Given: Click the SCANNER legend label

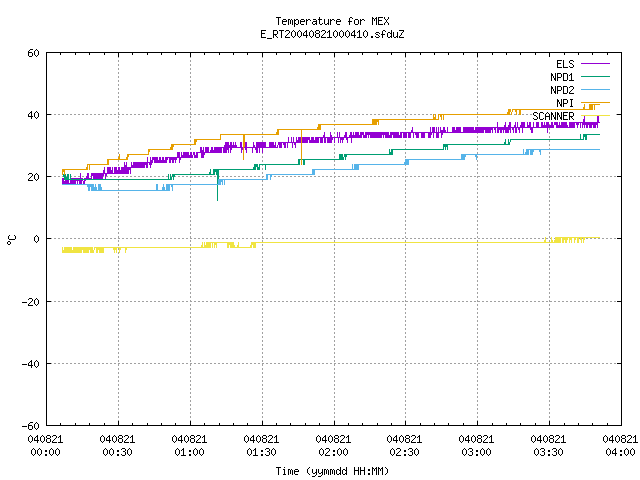Looking at the screenshot, I should [x=553, y=116].
